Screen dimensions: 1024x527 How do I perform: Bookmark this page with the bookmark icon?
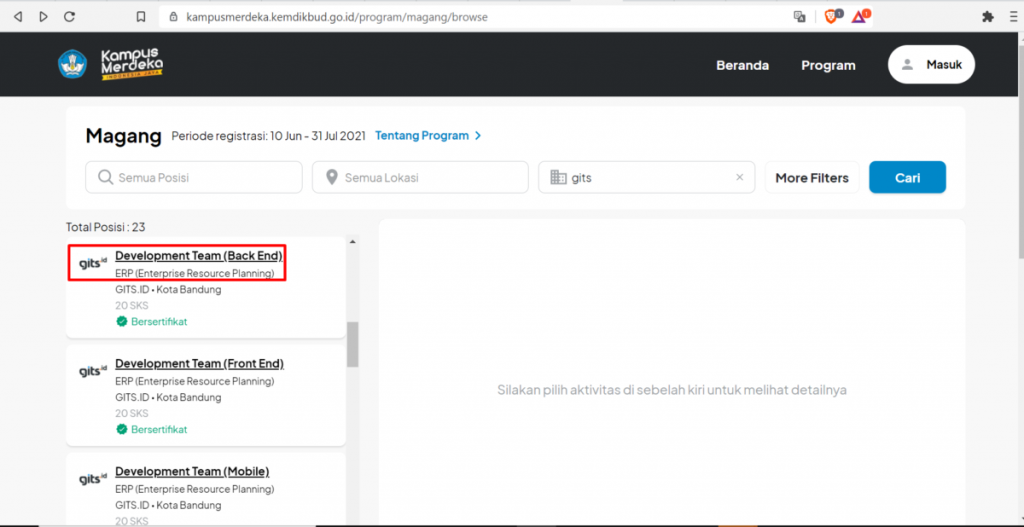pos(140,17)
